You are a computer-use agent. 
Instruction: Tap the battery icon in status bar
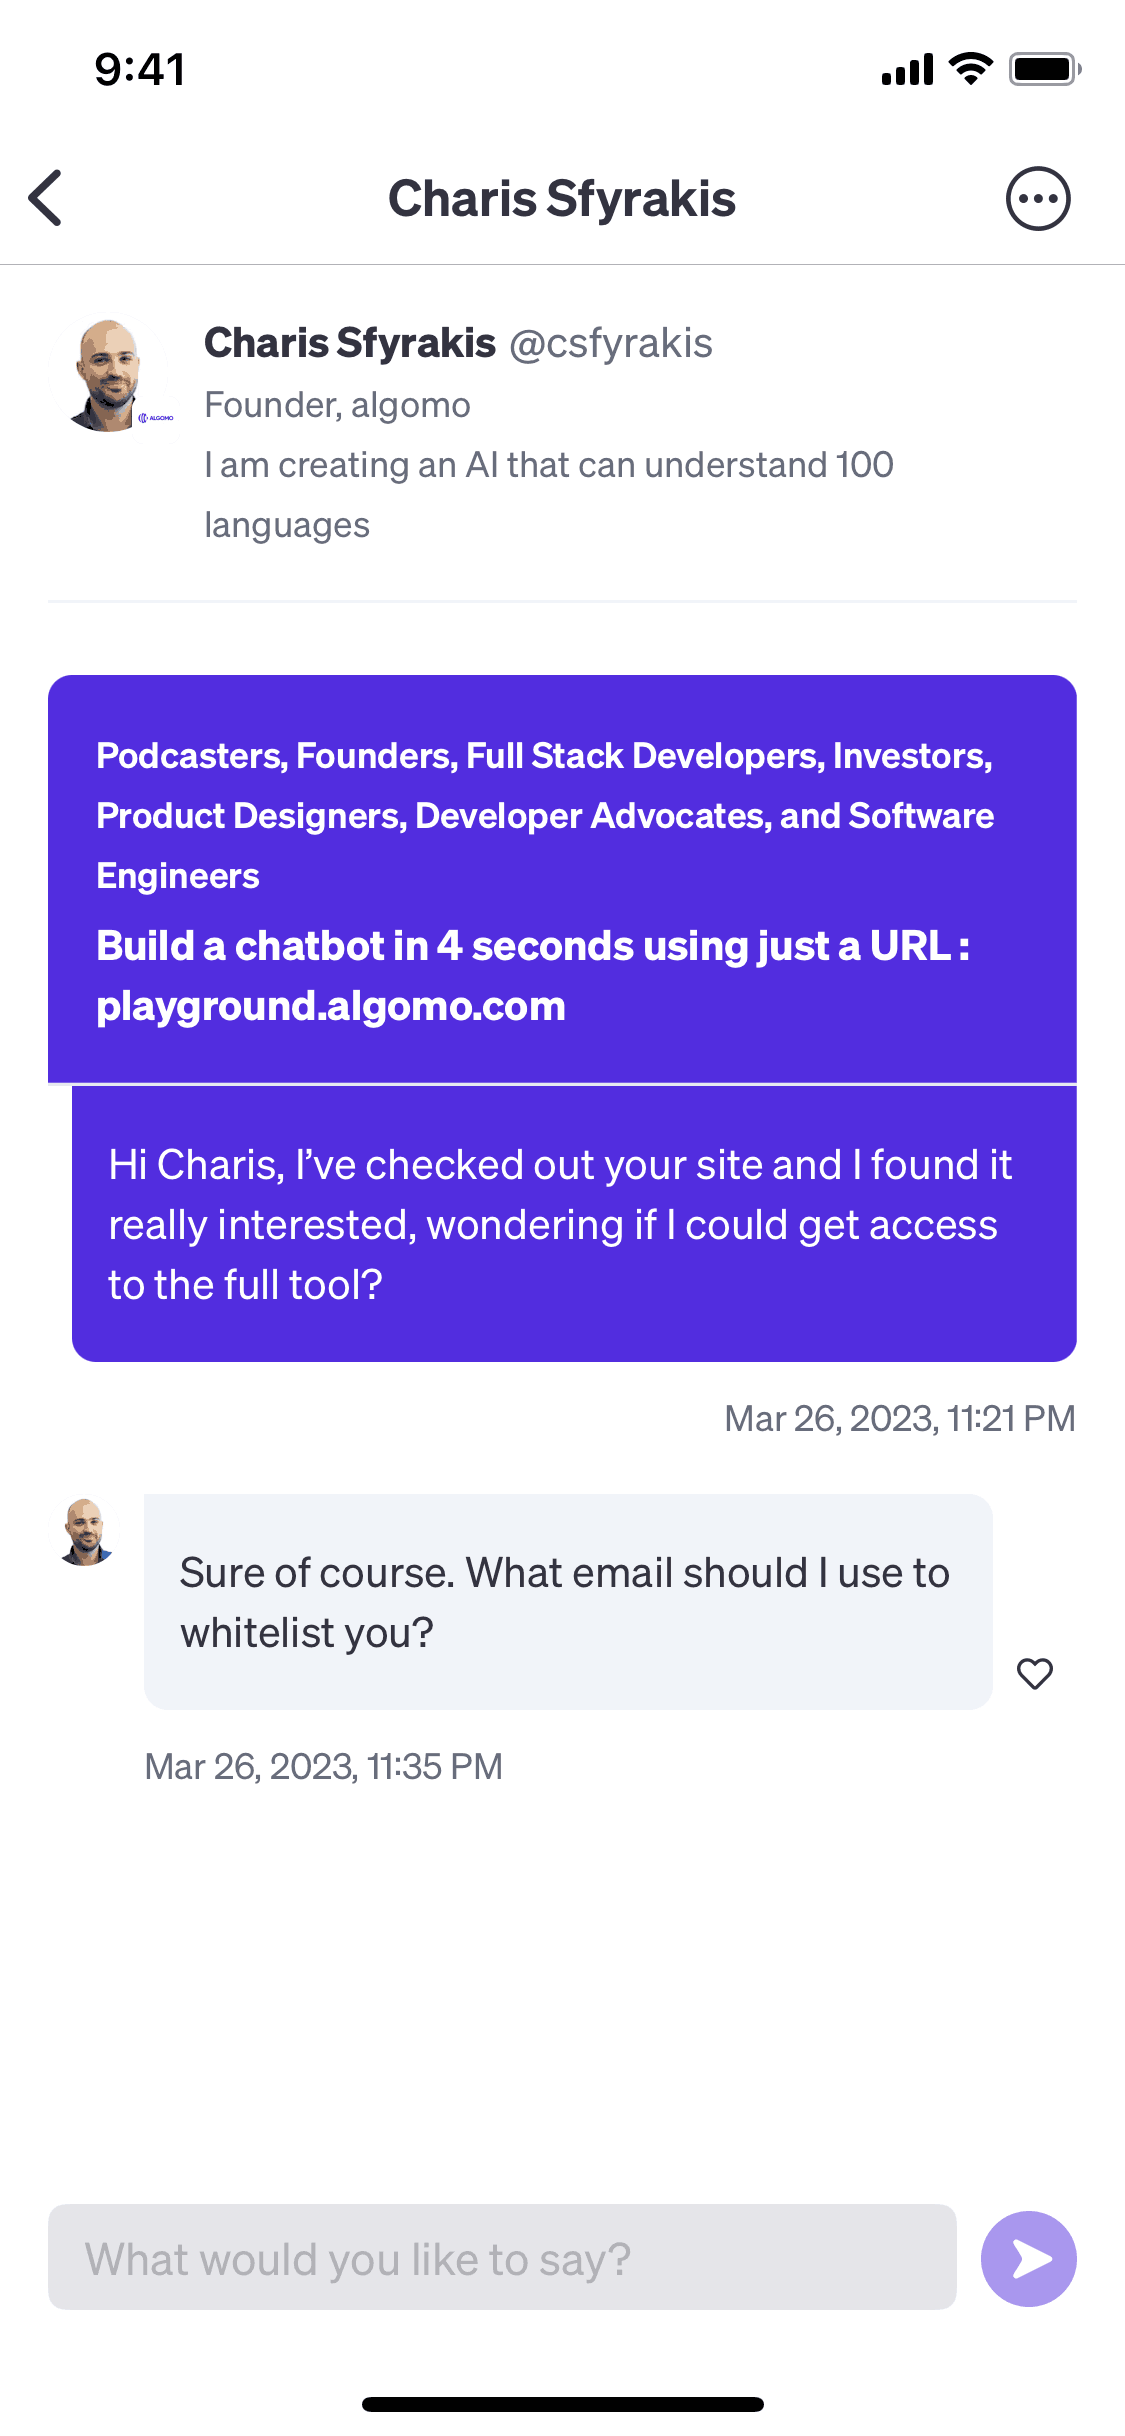(x=1045, y=69)
